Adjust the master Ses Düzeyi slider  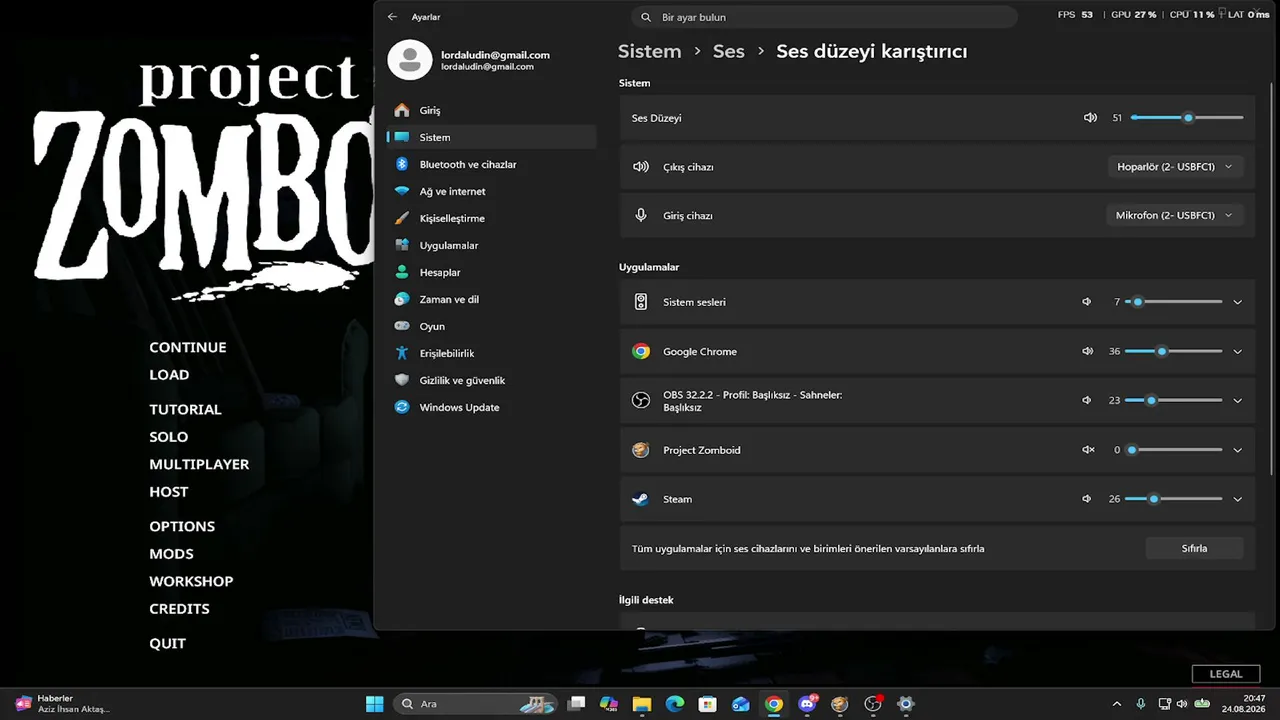point(1187,118)
